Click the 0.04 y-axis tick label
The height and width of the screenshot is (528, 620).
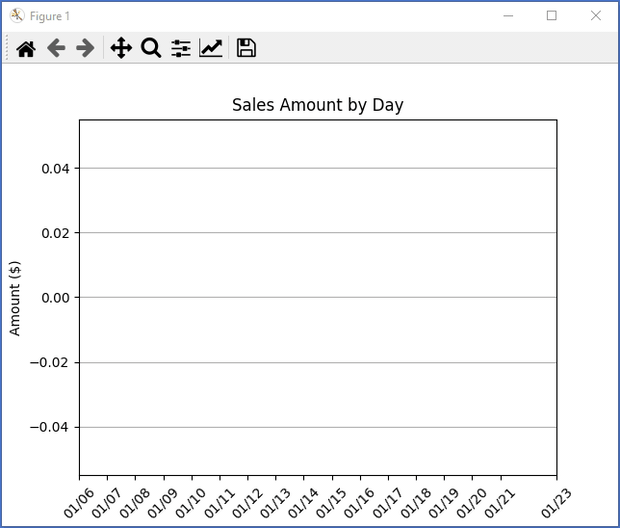[x=56, y=168]
